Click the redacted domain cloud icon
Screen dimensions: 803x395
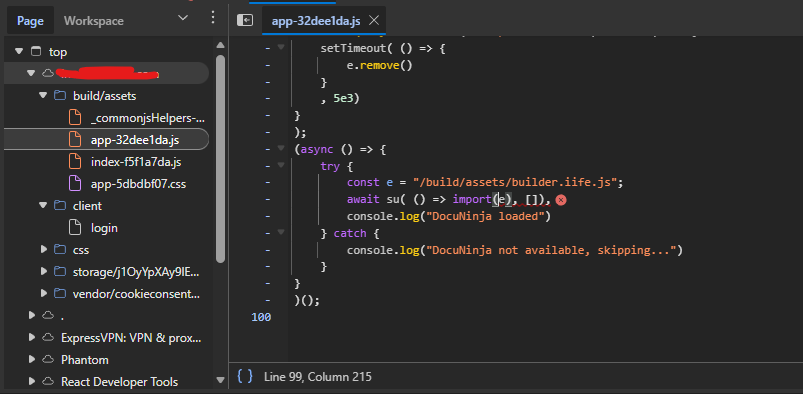tap(48, 73)
